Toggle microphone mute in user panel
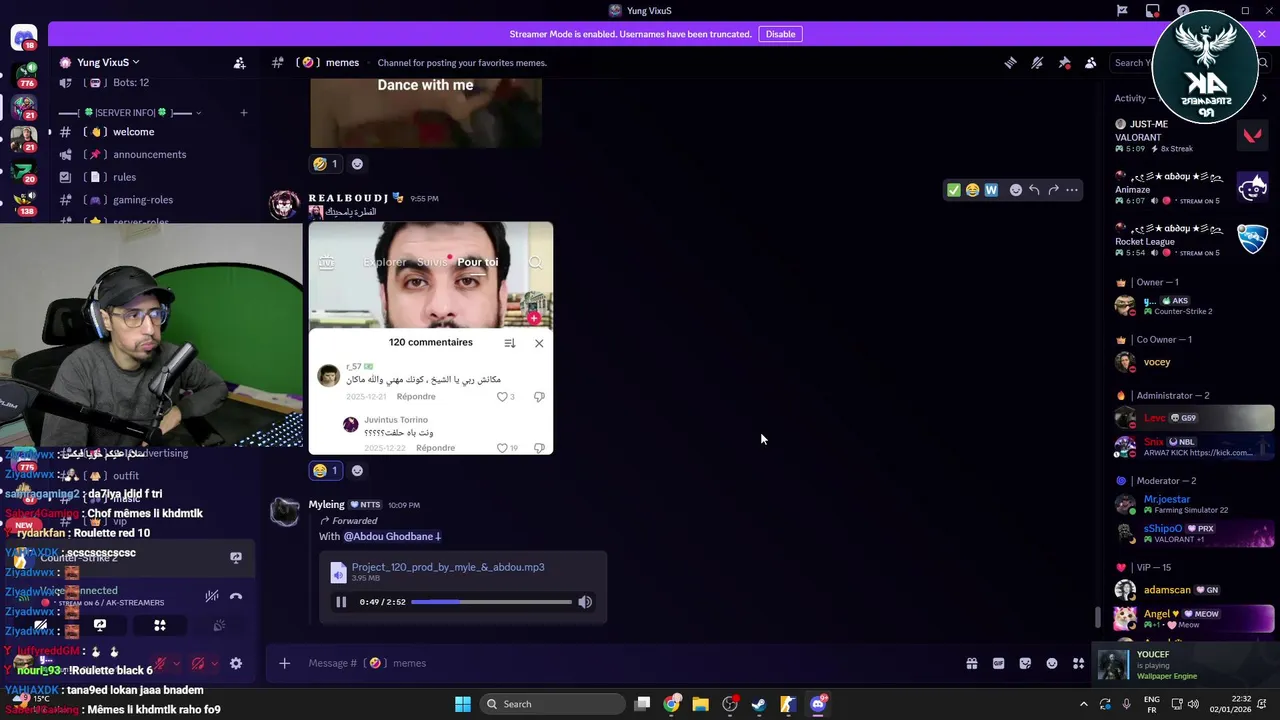This screenshot has height=720, width=1280. [x=160, y=663]
